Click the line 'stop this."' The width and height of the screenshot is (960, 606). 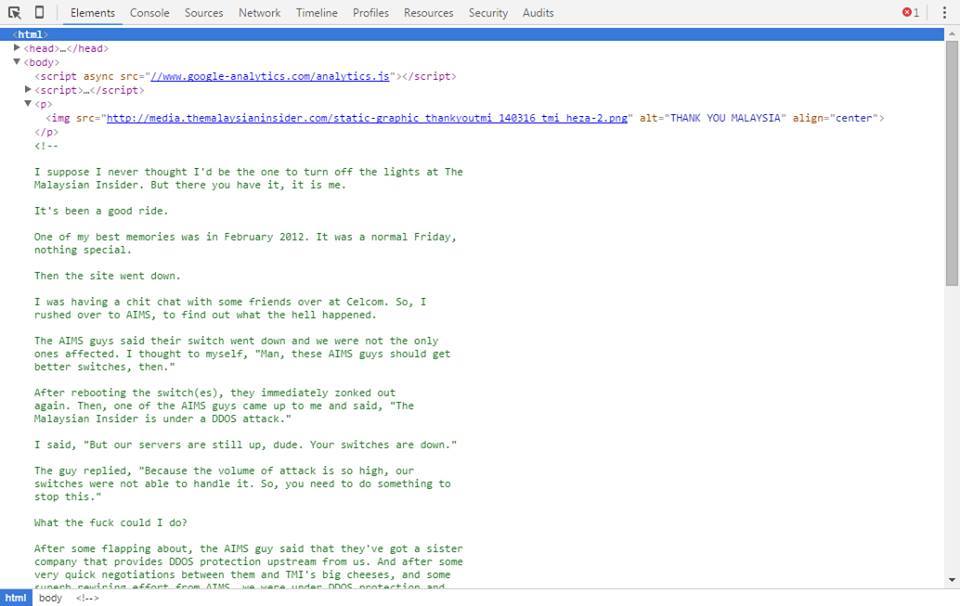[68, 496]
